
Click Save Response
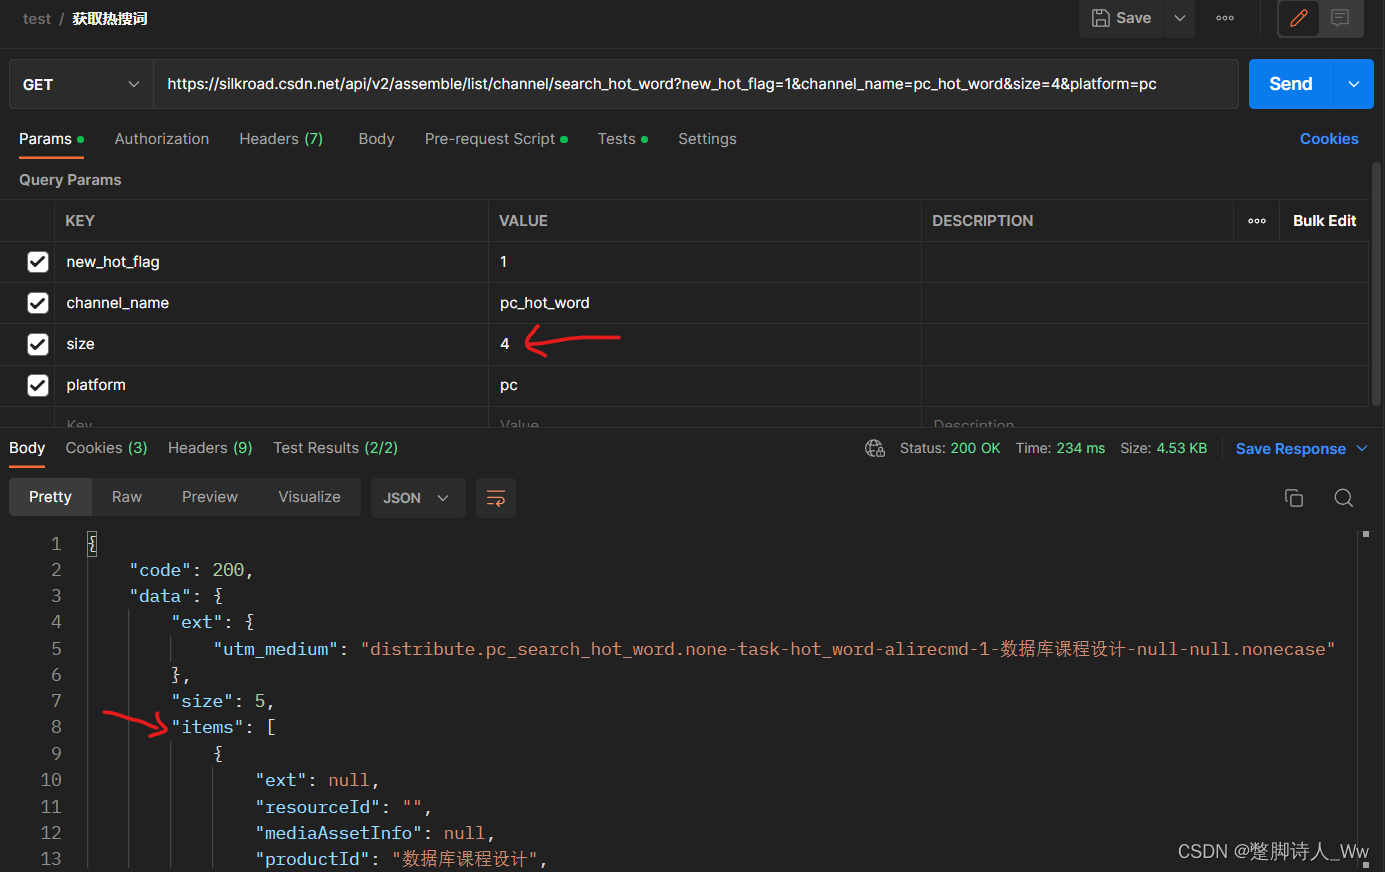coord(1290,449)
